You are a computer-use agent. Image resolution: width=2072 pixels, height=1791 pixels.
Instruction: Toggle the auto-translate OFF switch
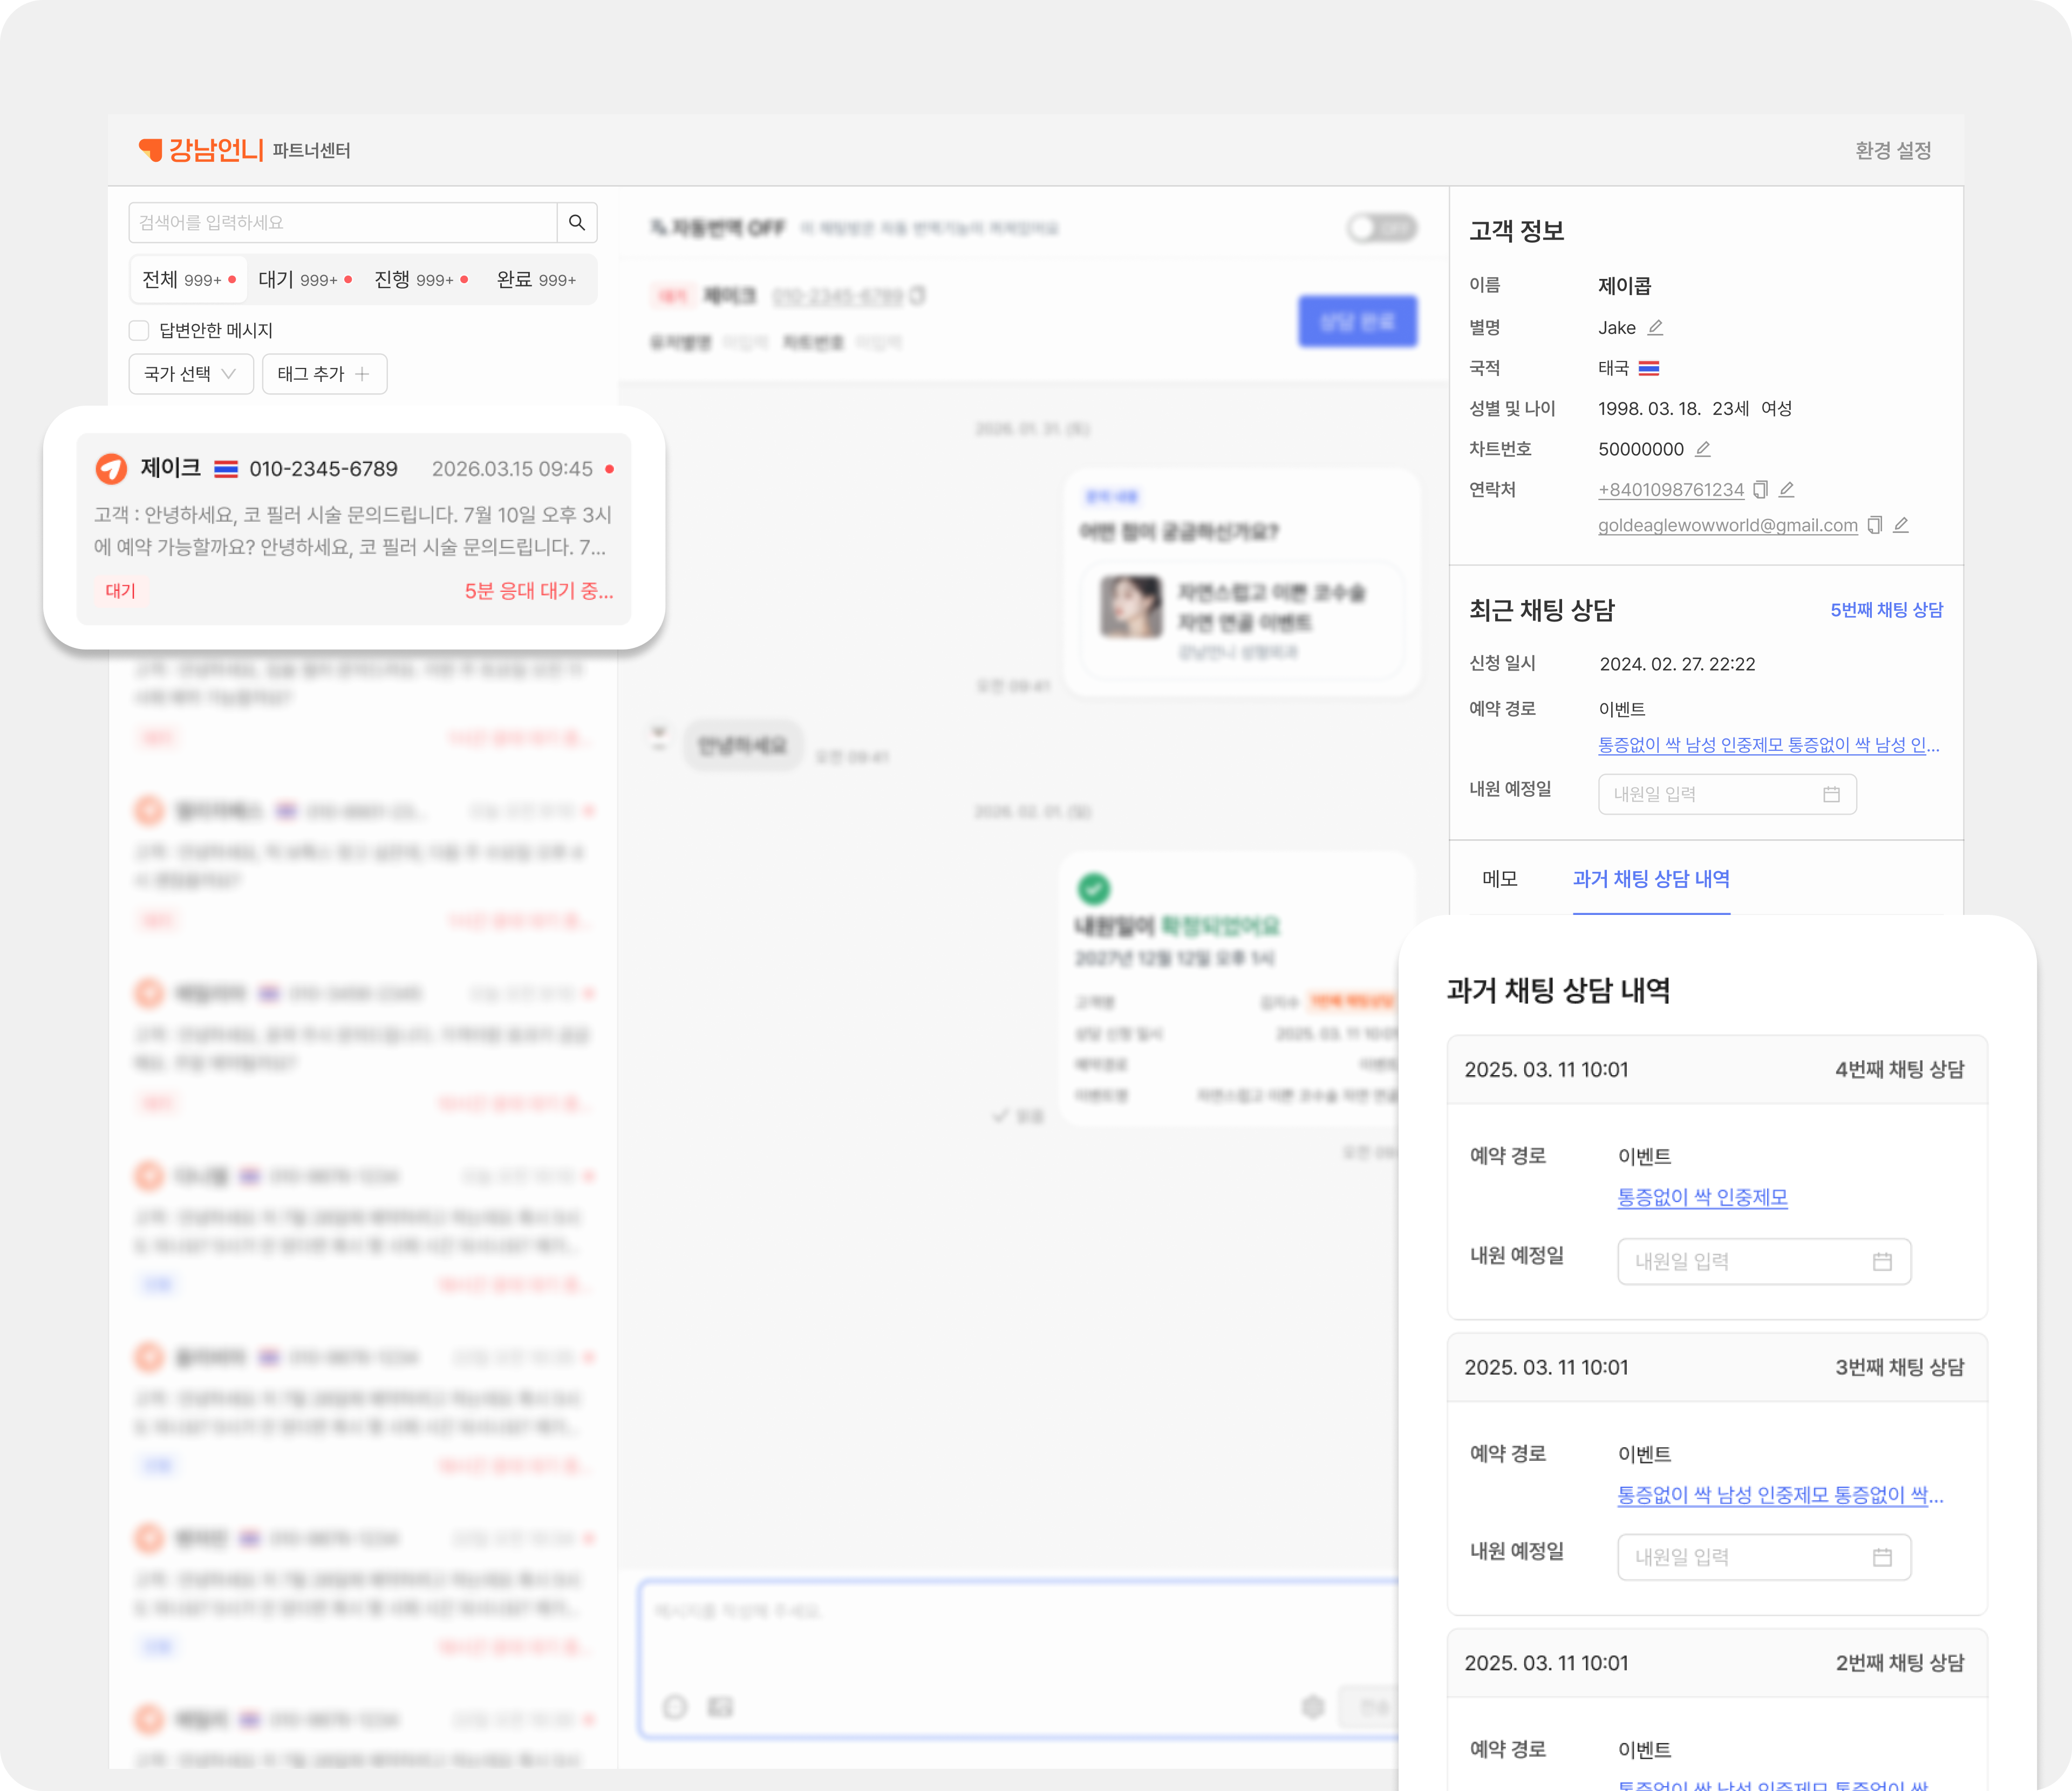(x=1381, y=228)
